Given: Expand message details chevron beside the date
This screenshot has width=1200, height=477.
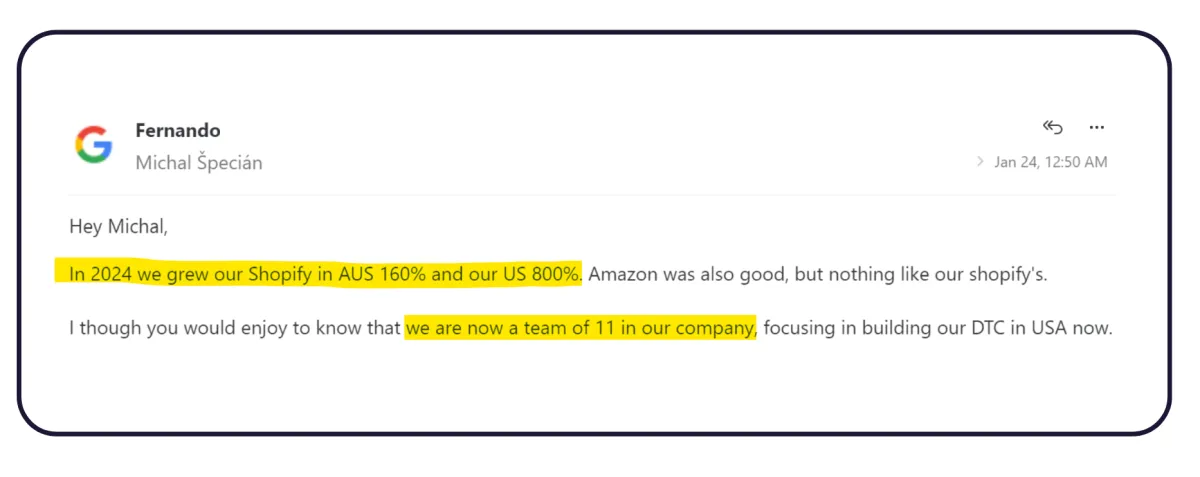Looking at the screenshot, I should (x=980, y=162).
